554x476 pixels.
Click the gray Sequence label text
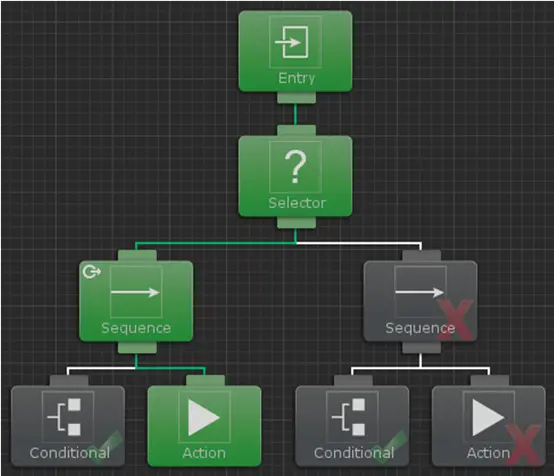point(420,328)
